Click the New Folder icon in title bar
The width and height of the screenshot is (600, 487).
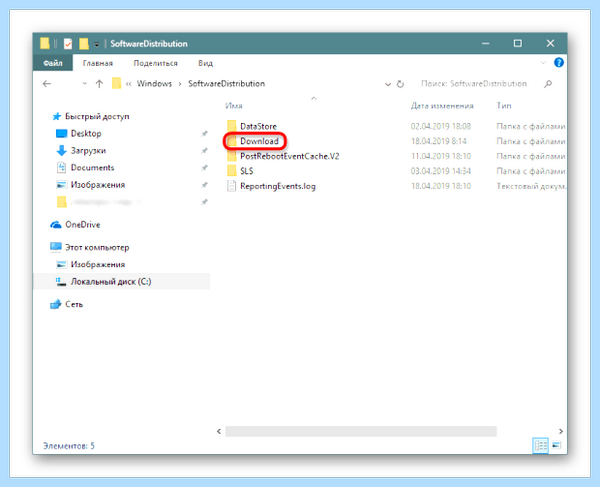(x=84, y=44)
